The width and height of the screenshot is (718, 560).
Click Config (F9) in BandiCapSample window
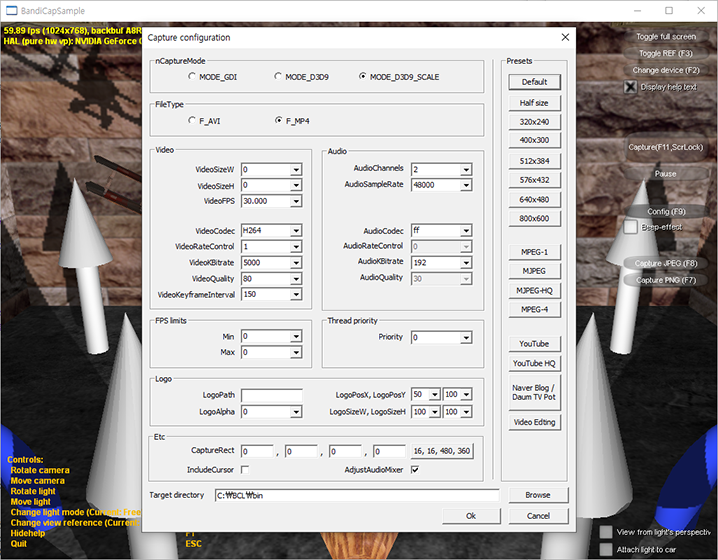666,212
